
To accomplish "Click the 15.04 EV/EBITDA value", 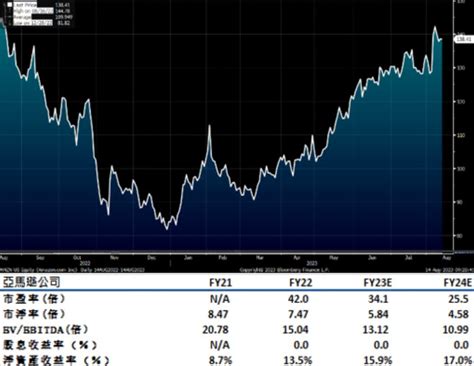I will [296, 330].
